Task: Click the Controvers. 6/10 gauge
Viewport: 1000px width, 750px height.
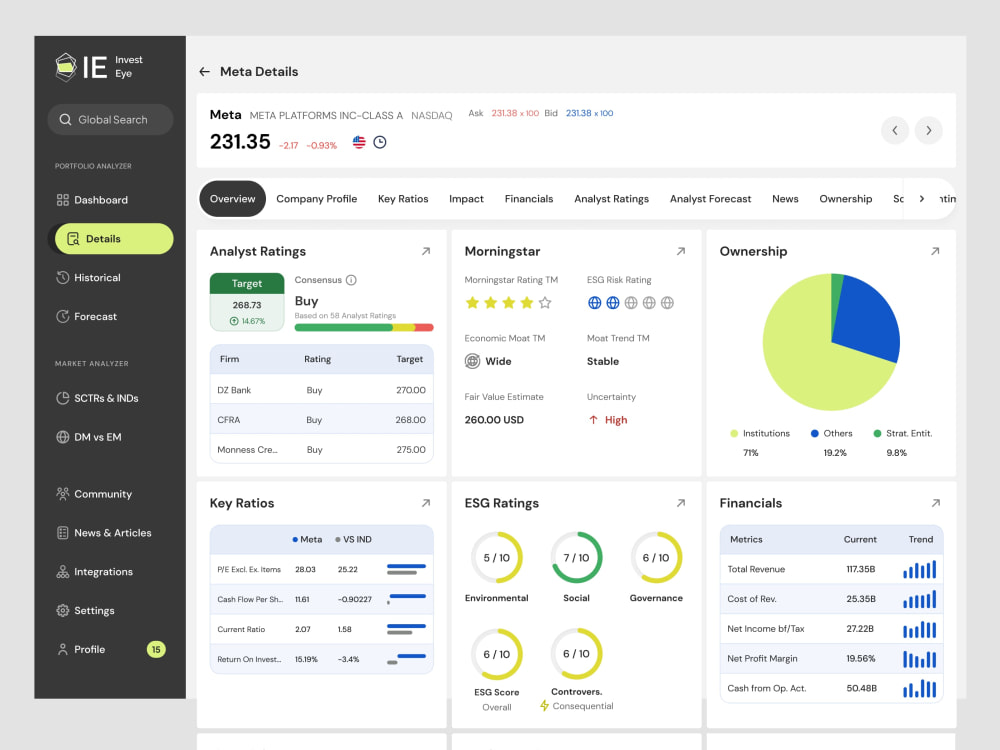Action: click(577, 654)
